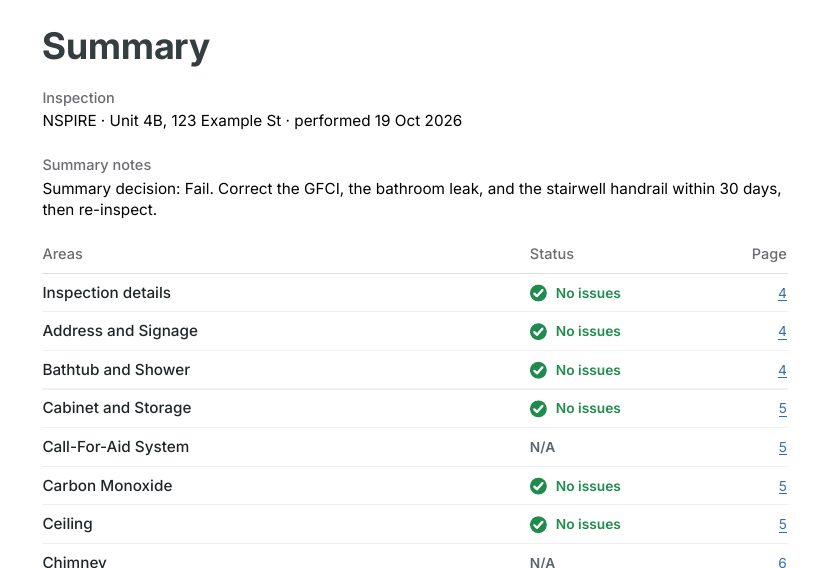Open page 4 link for Bathtub and Shower
The image size is (820, 568).
click(x=782, y=370)
